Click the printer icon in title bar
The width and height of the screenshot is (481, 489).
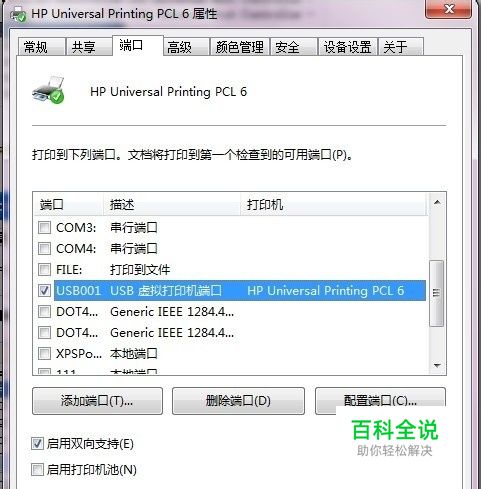(19, 15)
